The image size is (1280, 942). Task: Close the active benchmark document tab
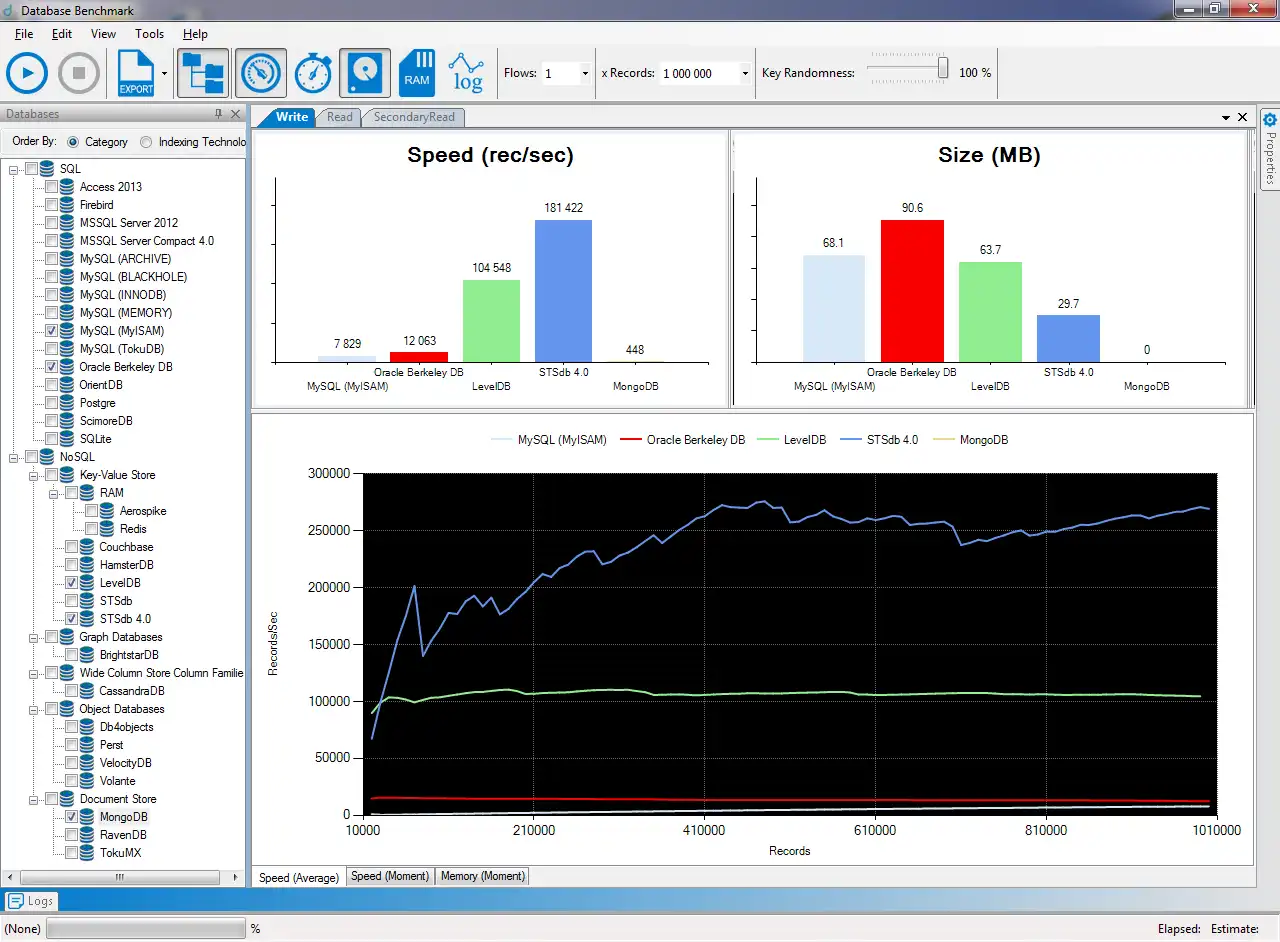pyautogui.click(x=1243, y=117)
